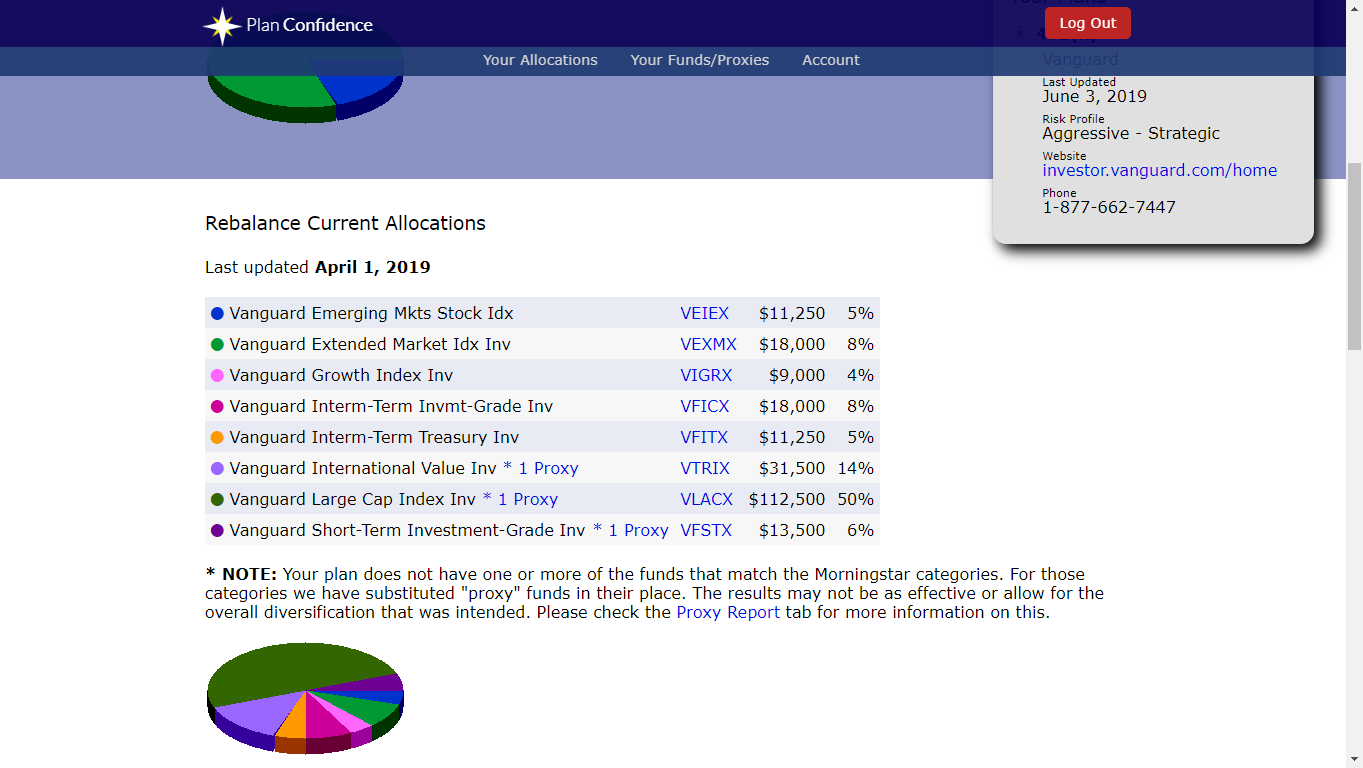Click the page vertical scrollbar thumb
This screenshot has width=1363, height=768.
pyautogui.click(x=1354, y=256)
